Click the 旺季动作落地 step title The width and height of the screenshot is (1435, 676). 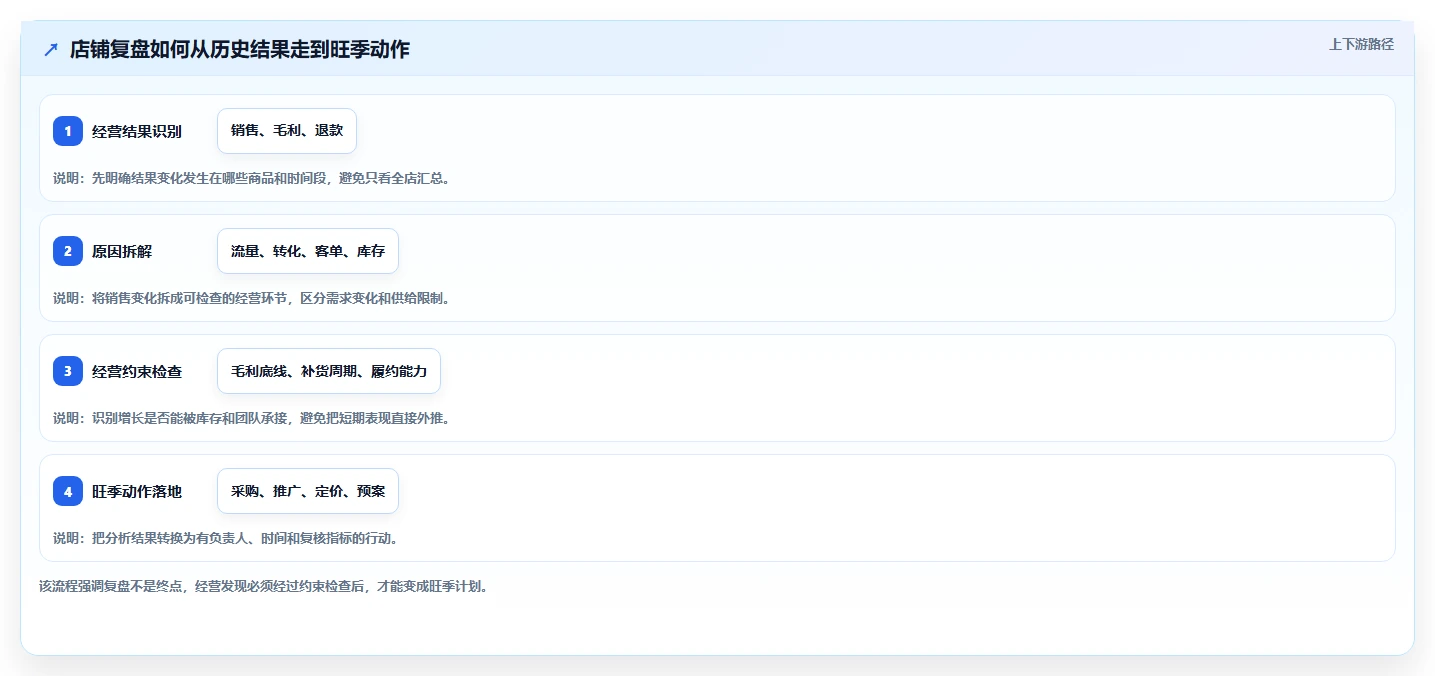pyautogui.click(x=137, y=491)
